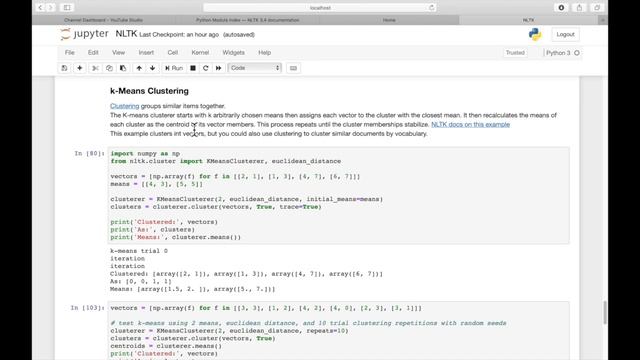
Task: Open a new browser tab plus button
Action: 603,20
